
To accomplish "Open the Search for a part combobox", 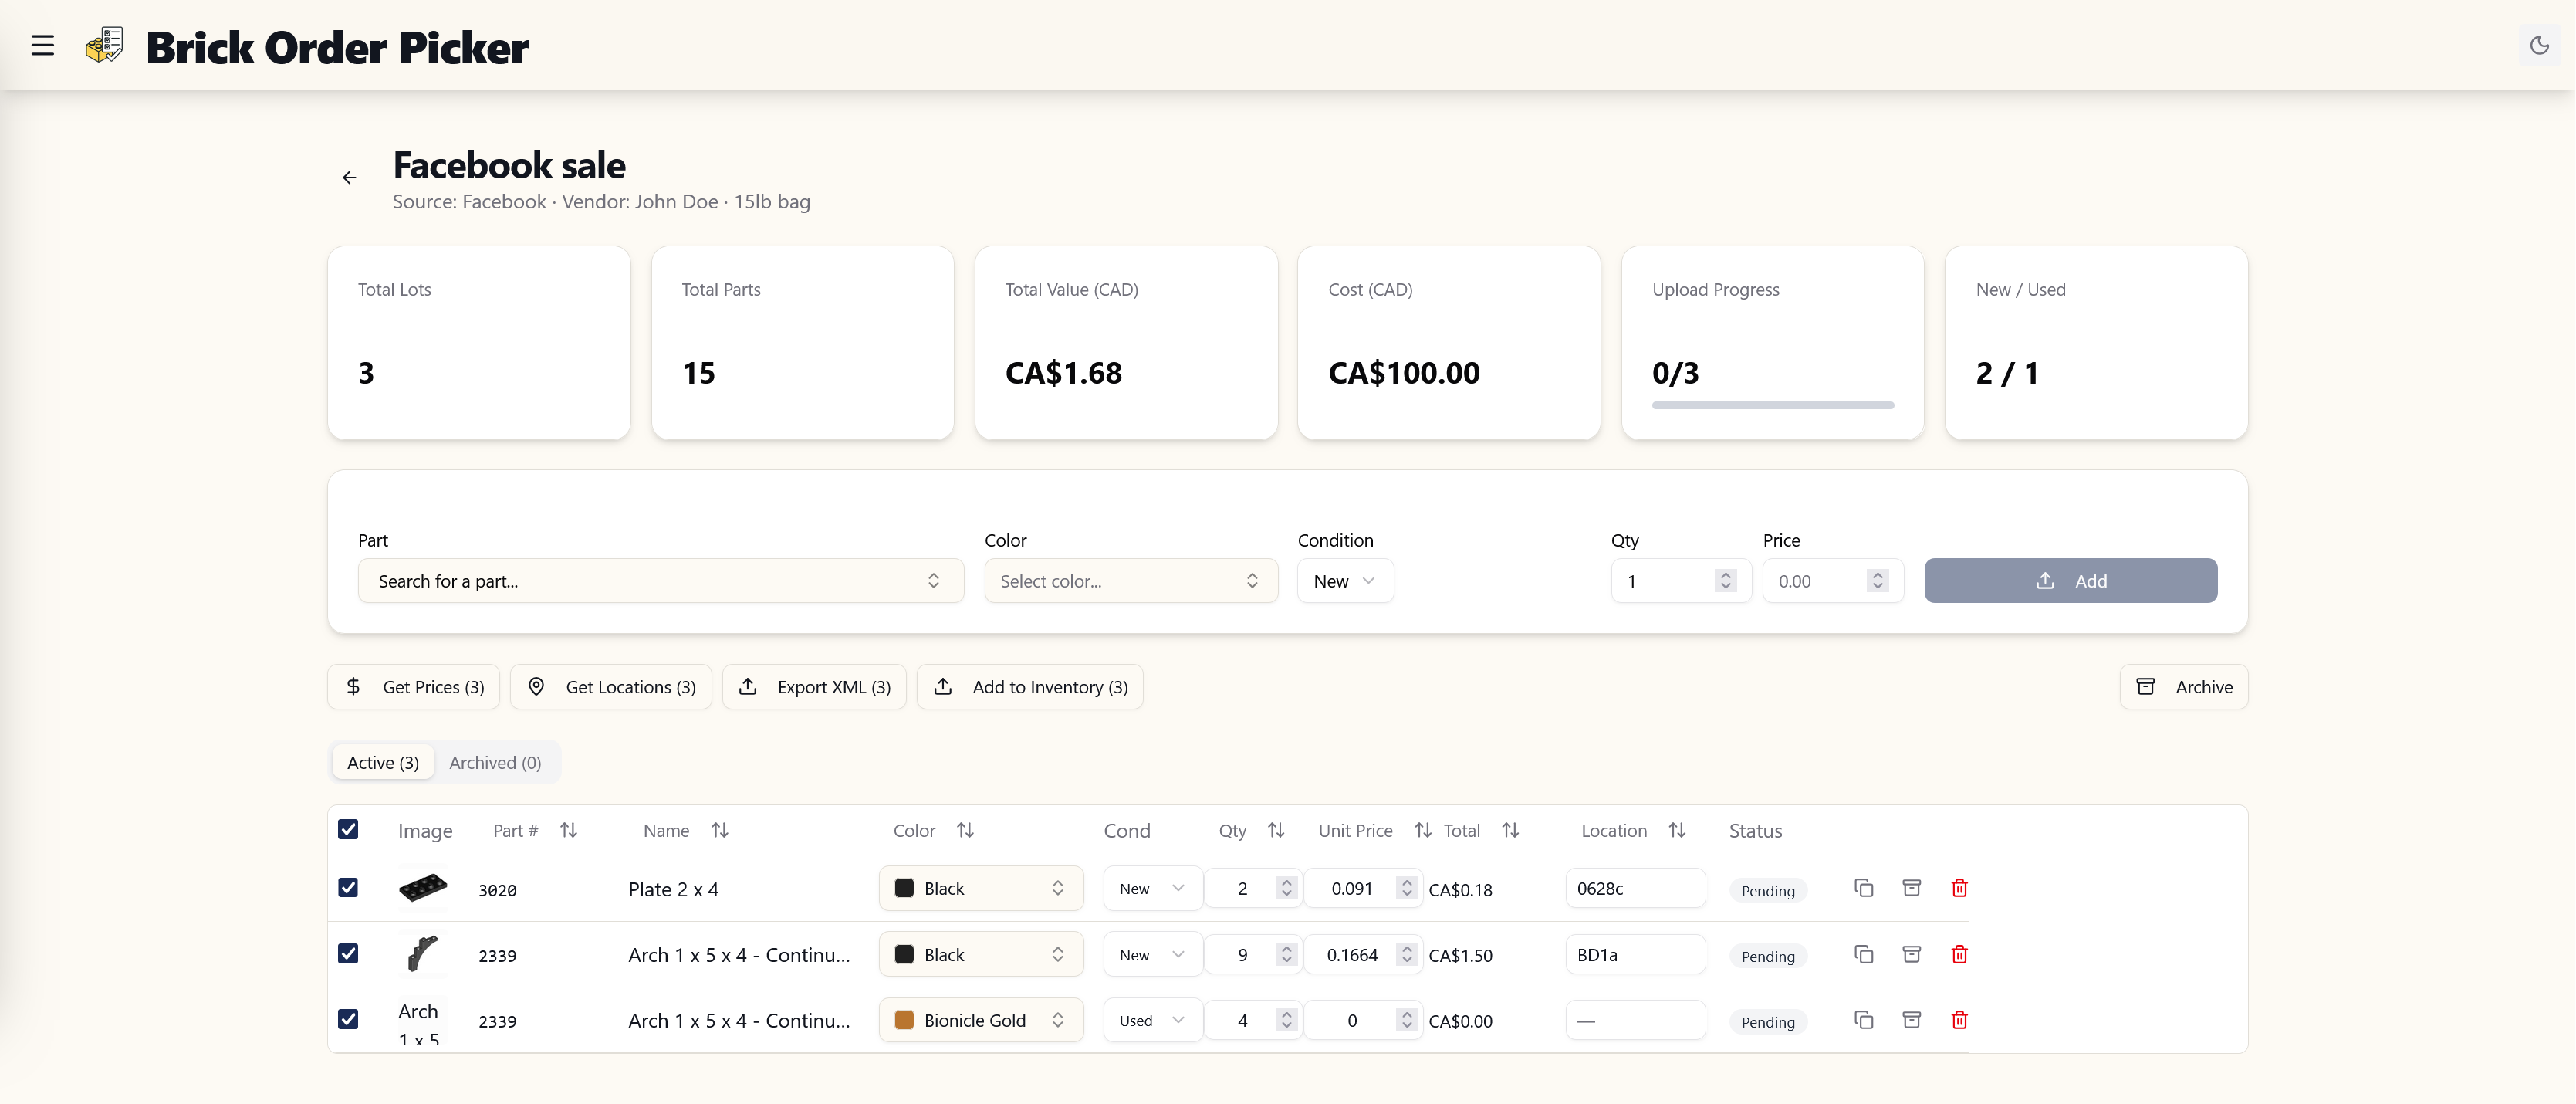I will click(660, 581).
